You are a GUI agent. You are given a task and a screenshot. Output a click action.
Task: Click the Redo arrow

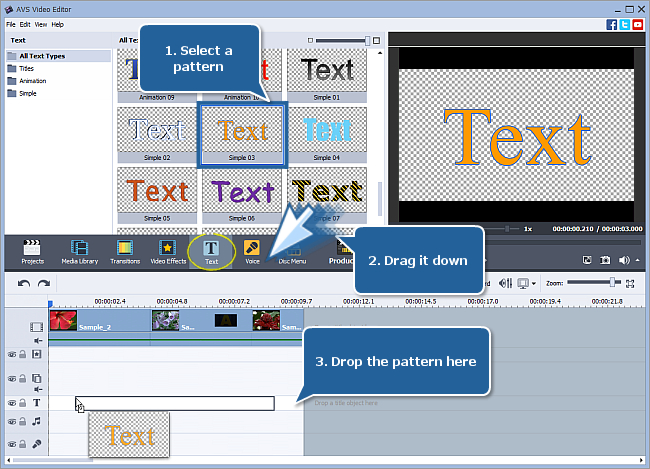pyautogui.click(x=44, y=284)
